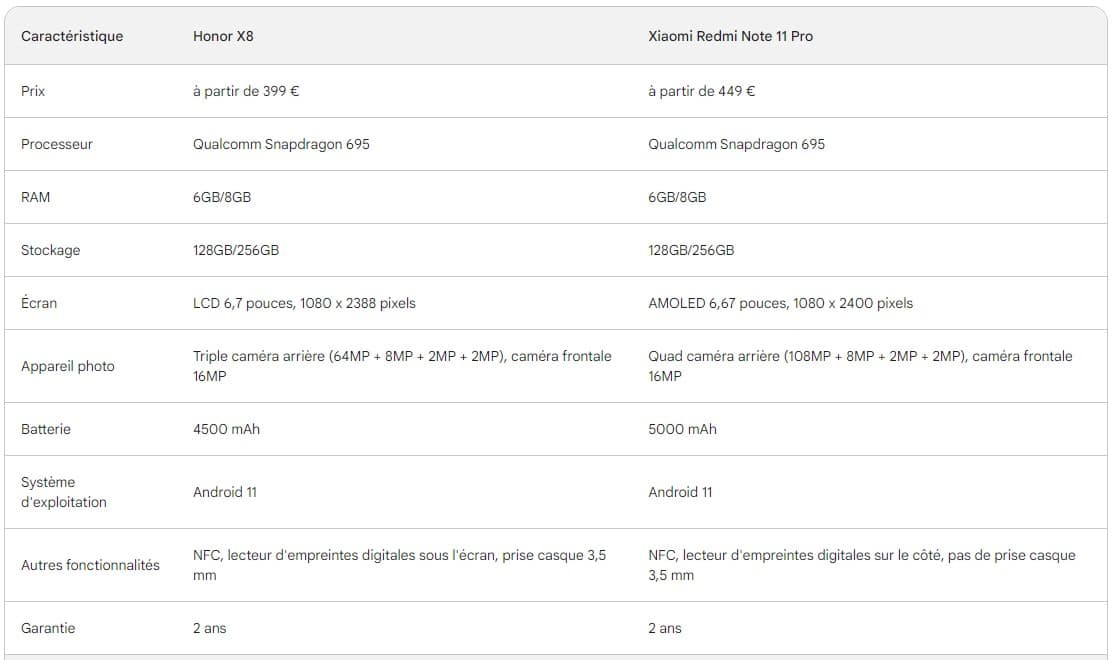The width and height of the screenshot is (1118, 660).
Task: Select the Stockage row label
Action: tap(50, 250)
